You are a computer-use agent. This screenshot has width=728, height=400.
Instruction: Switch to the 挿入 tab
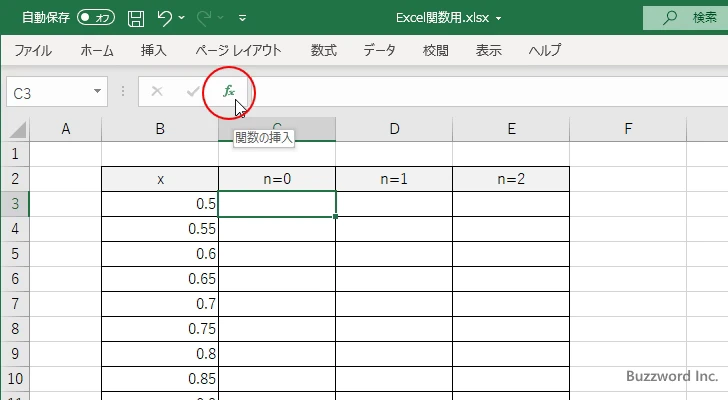[154, 50]
